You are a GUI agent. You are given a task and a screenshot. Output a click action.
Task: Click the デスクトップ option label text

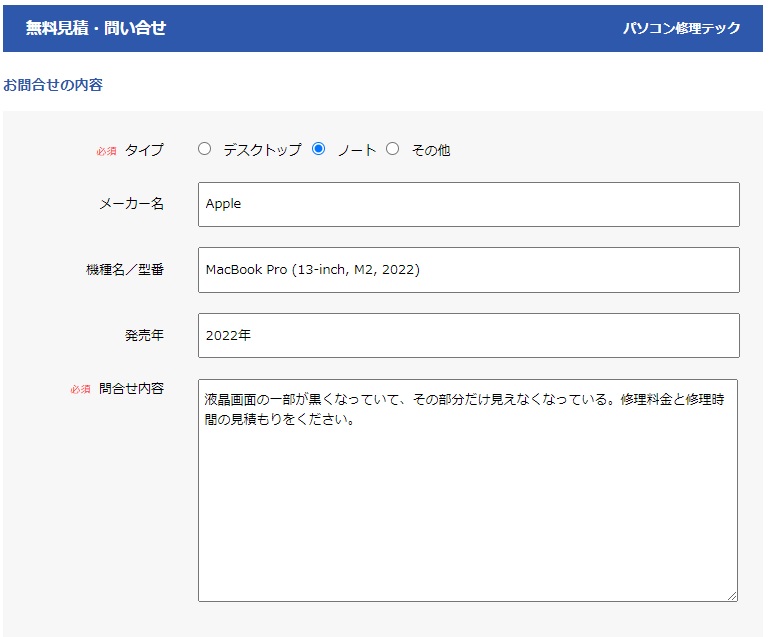[x=262, y=150]
